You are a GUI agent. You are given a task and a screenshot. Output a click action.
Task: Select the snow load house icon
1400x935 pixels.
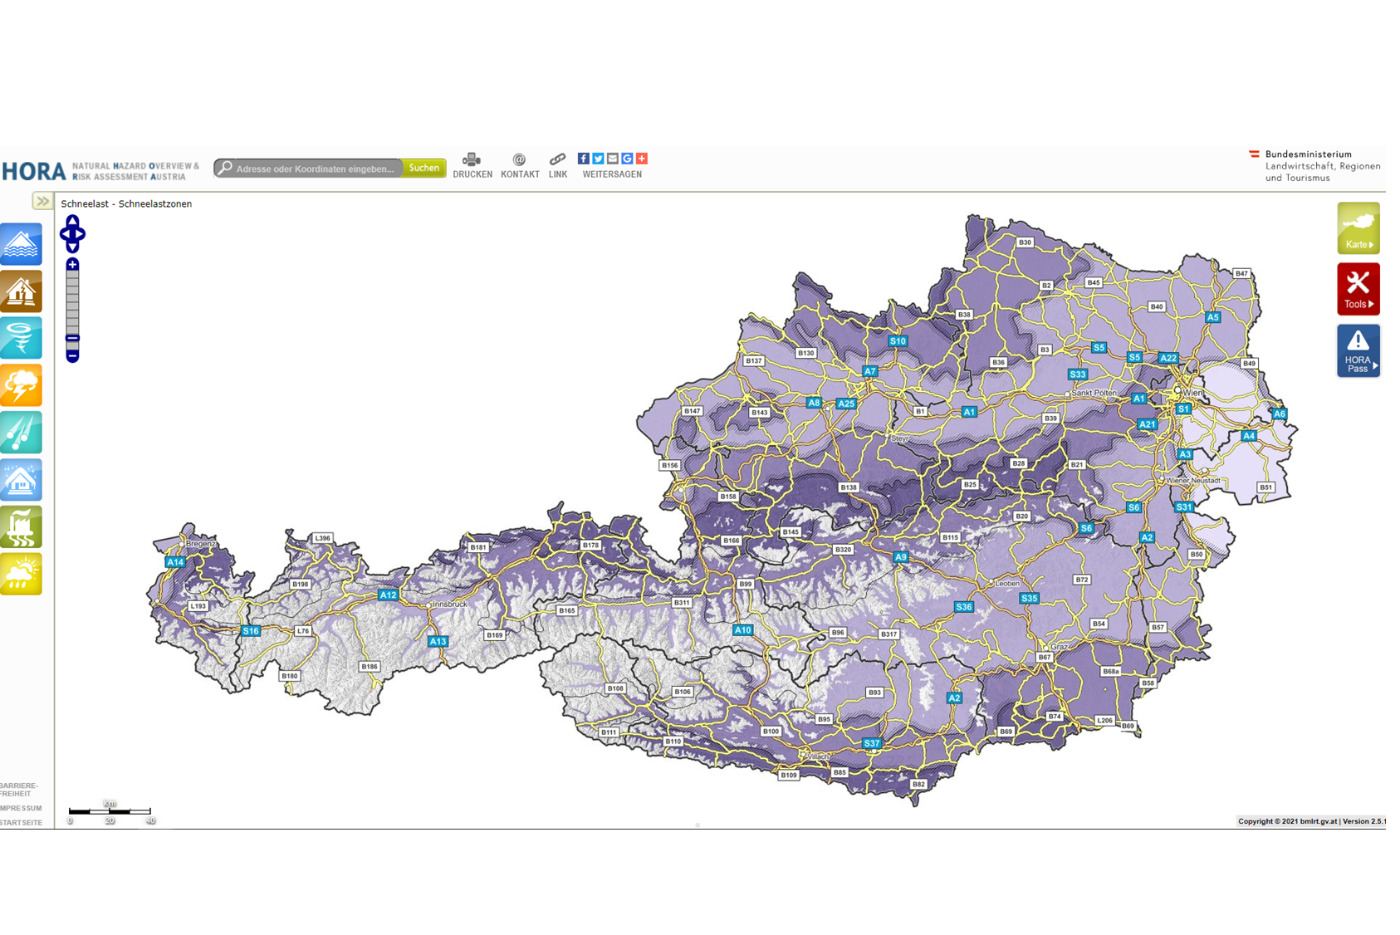(21, 480)
